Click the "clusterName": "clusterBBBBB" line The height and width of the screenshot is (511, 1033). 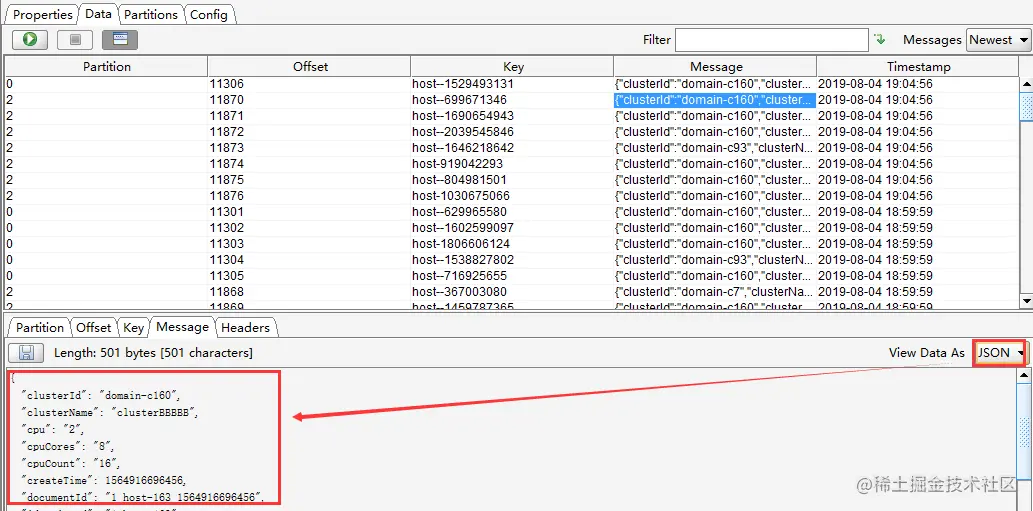(x=110, y=413)
